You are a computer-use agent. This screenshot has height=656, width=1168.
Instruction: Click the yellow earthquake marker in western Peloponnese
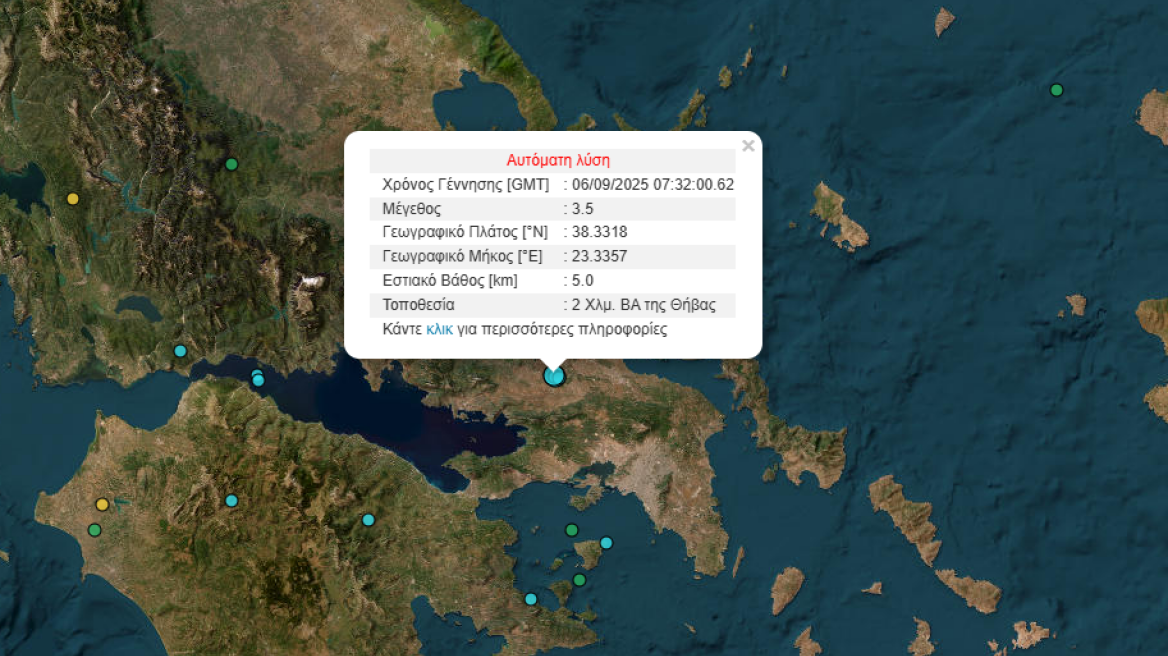point(100,504)
